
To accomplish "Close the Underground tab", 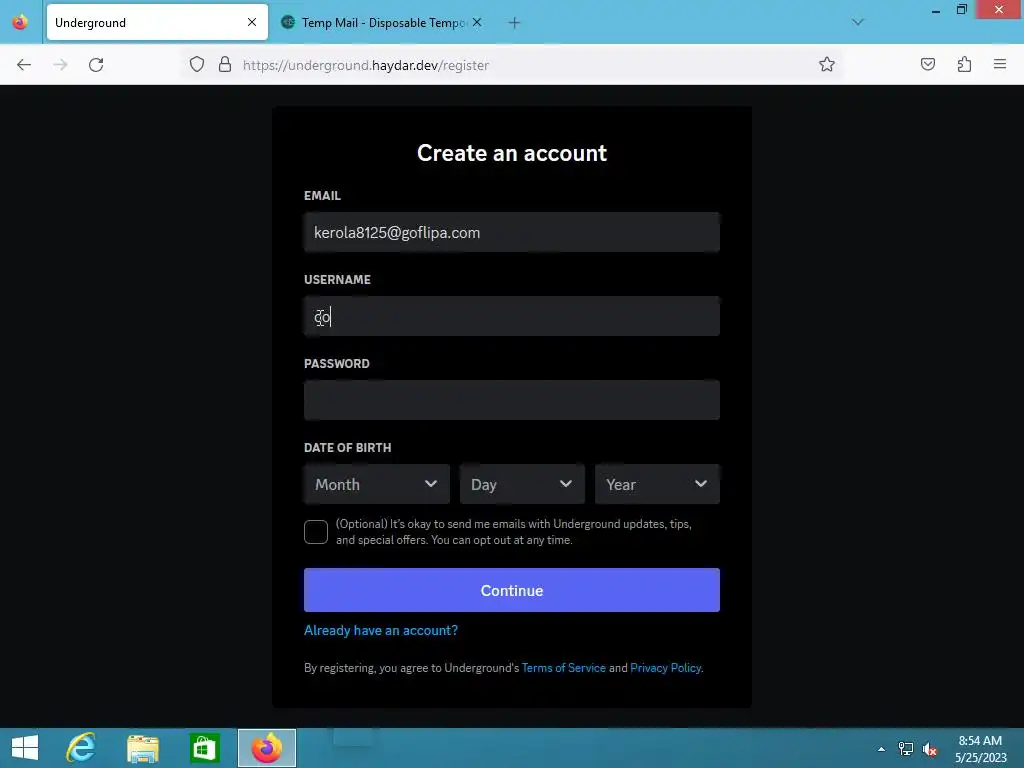I will point(251,22).
